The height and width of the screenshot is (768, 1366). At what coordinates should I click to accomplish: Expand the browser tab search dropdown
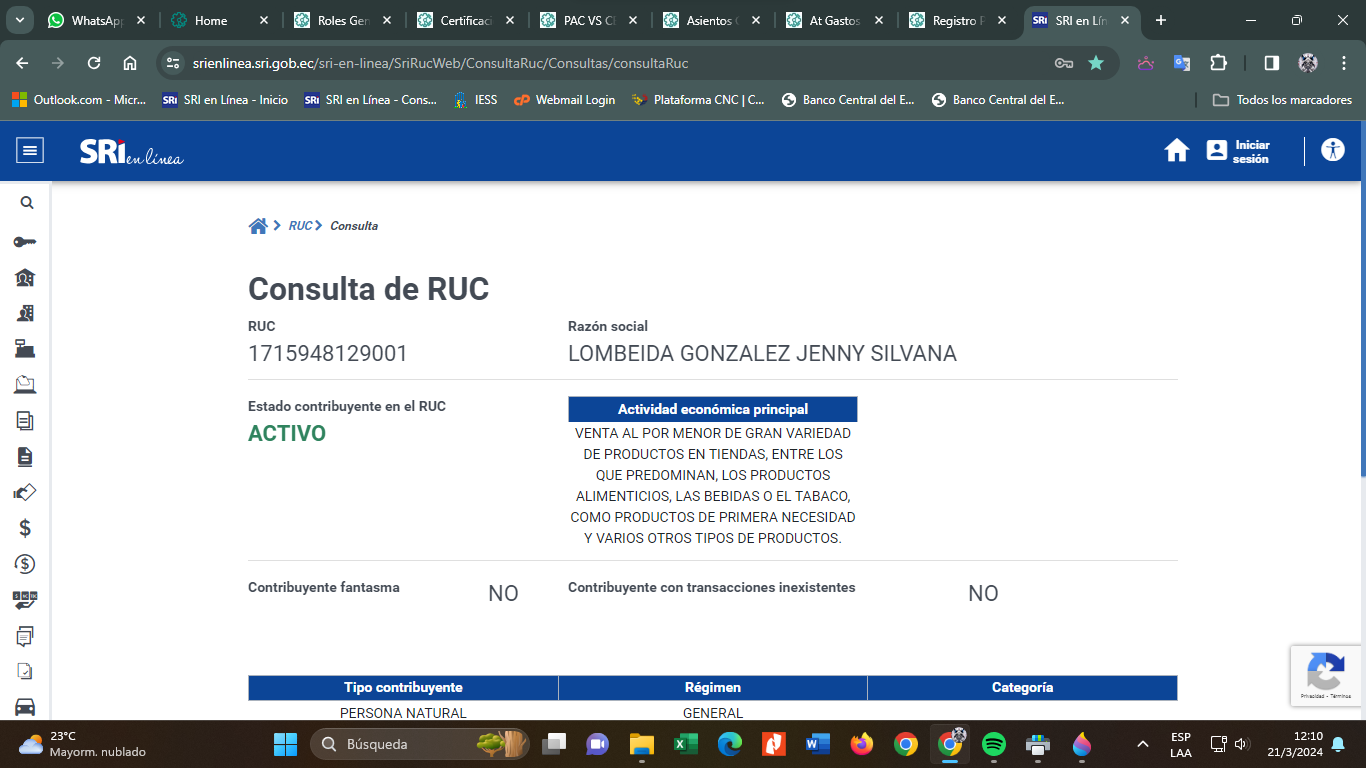tap(21, 20)
